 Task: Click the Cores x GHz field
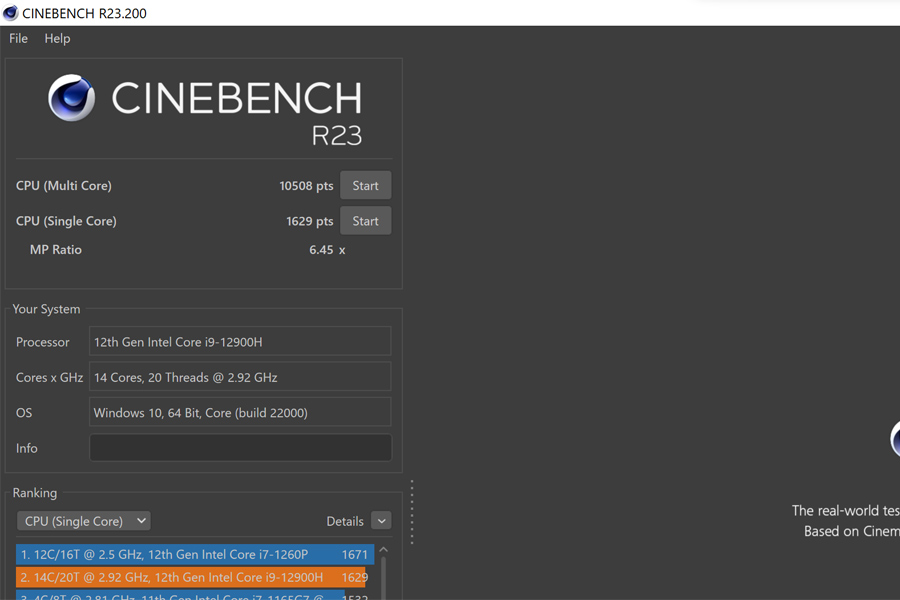pyautogui.click(x=240, y=377)
